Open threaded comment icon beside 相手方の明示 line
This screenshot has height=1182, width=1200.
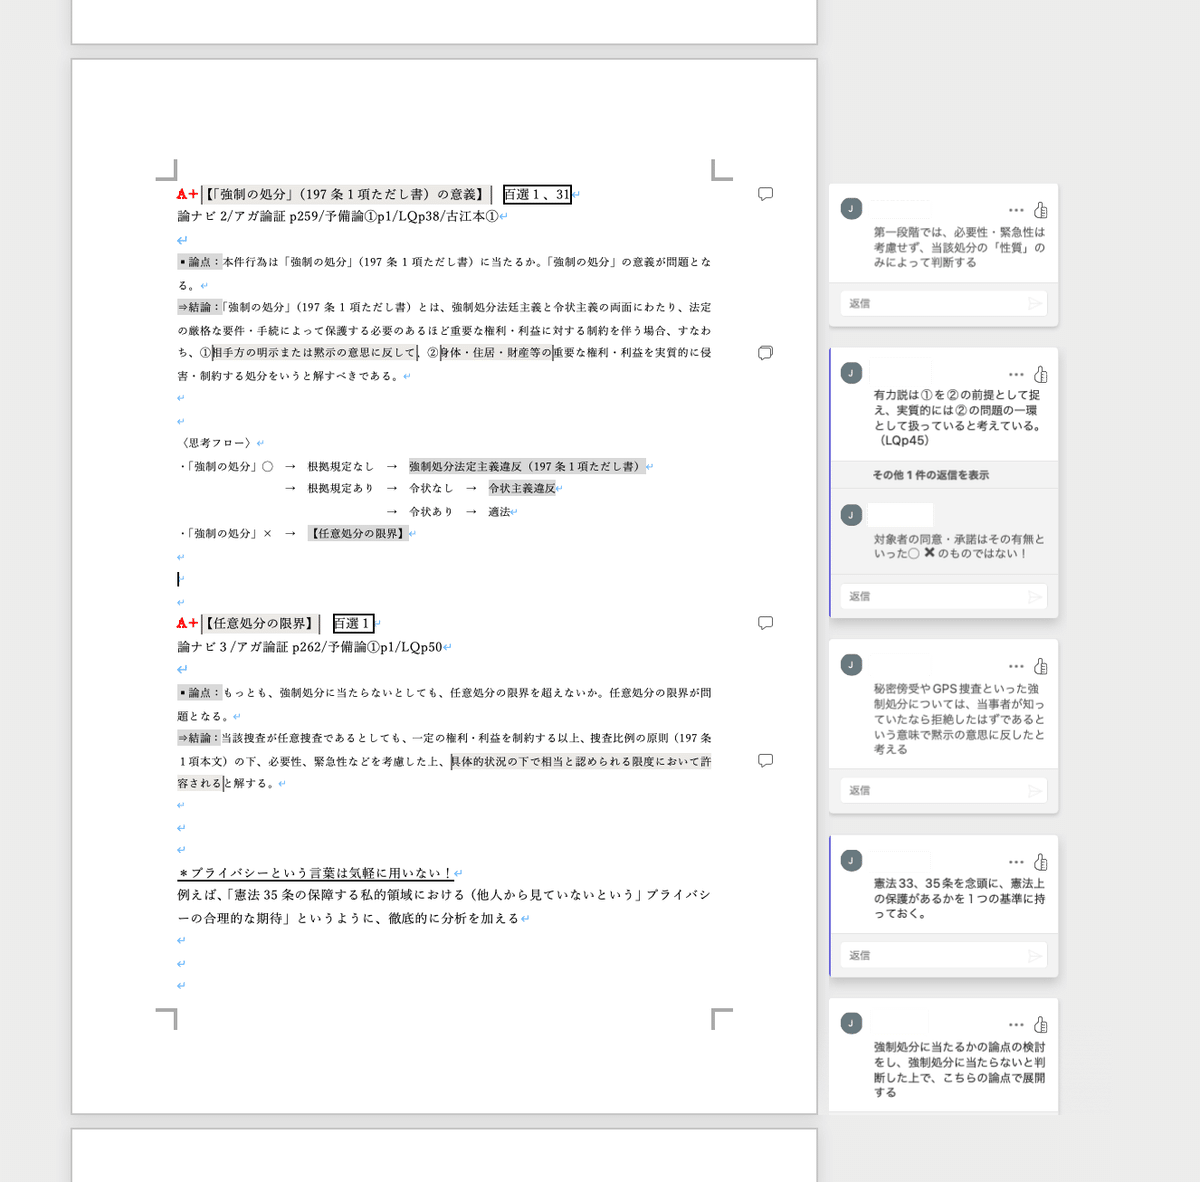tap(765, 353)
